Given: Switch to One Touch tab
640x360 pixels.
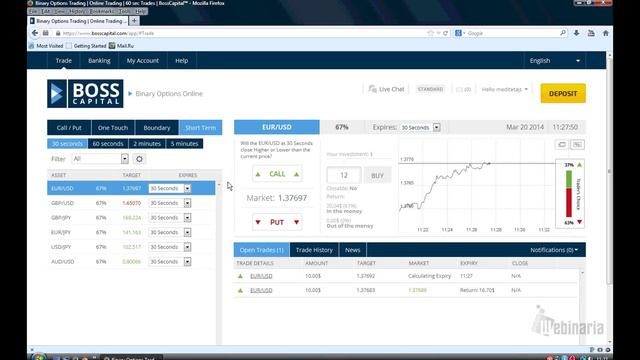Looking at the screenshot, I should coord(113,128).
